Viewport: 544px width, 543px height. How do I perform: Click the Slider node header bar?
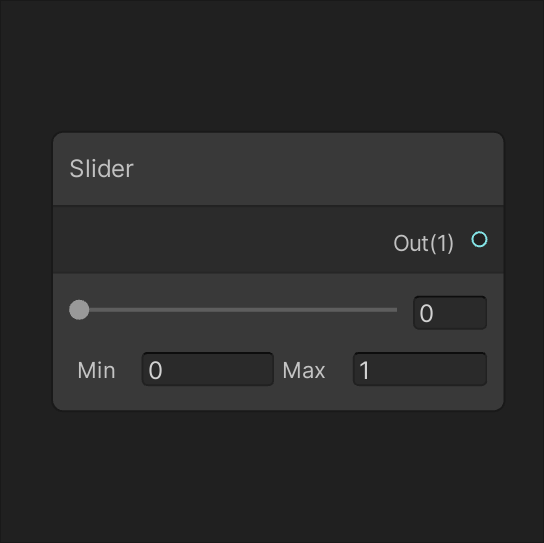(278, 169)
